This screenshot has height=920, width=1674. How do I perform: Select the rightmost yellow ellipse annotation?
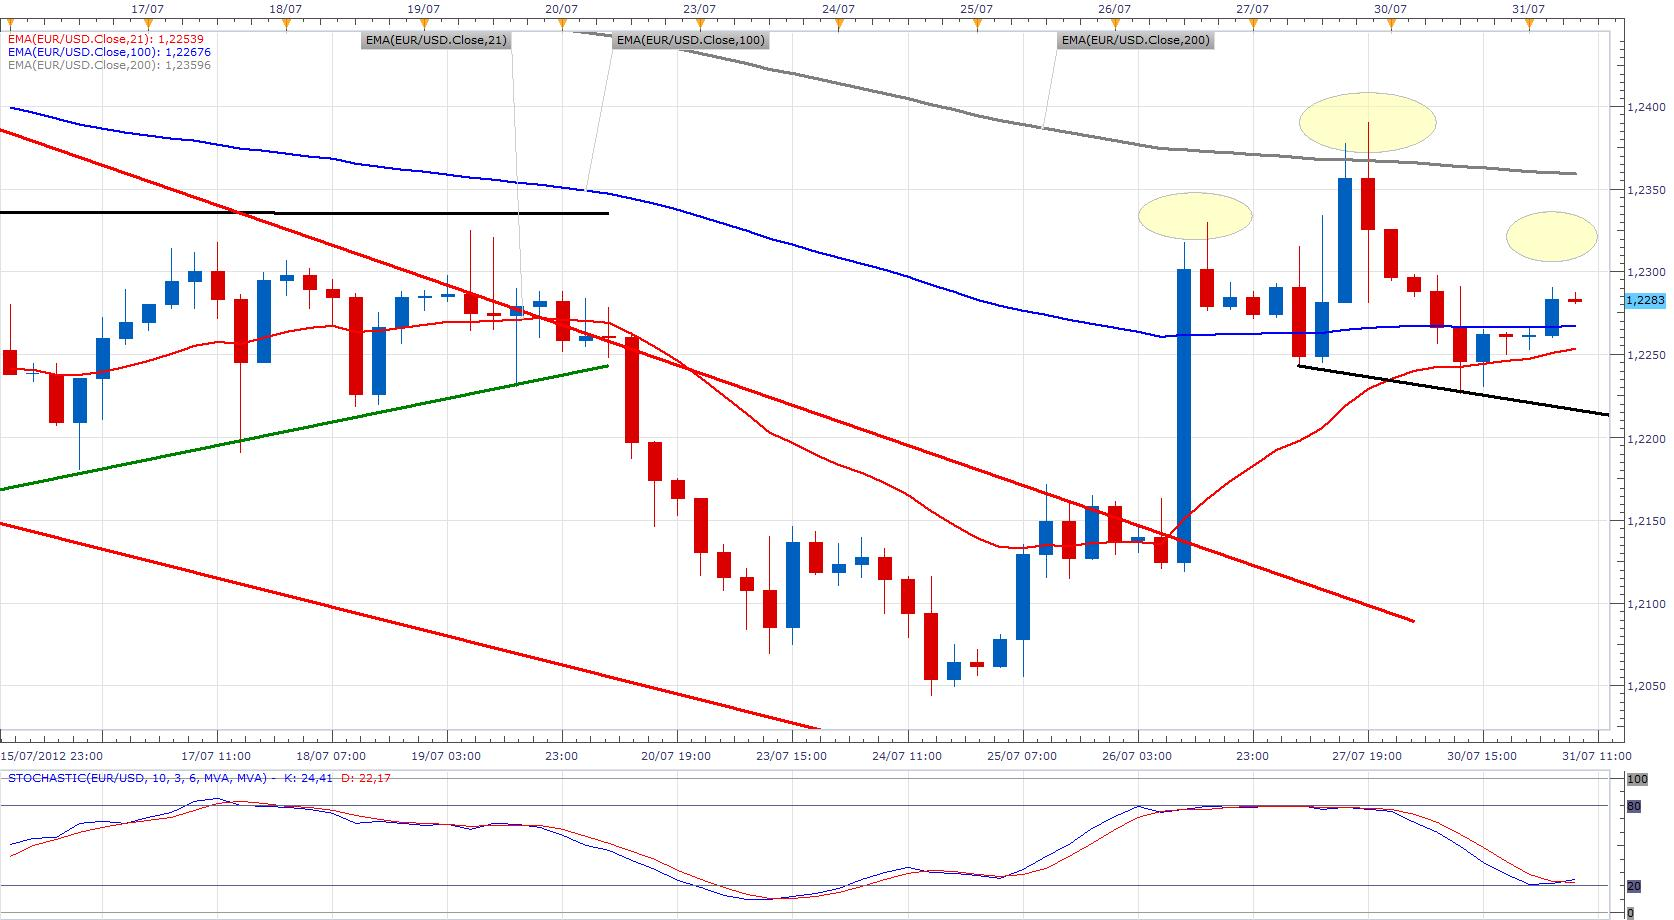point(1552,236)
